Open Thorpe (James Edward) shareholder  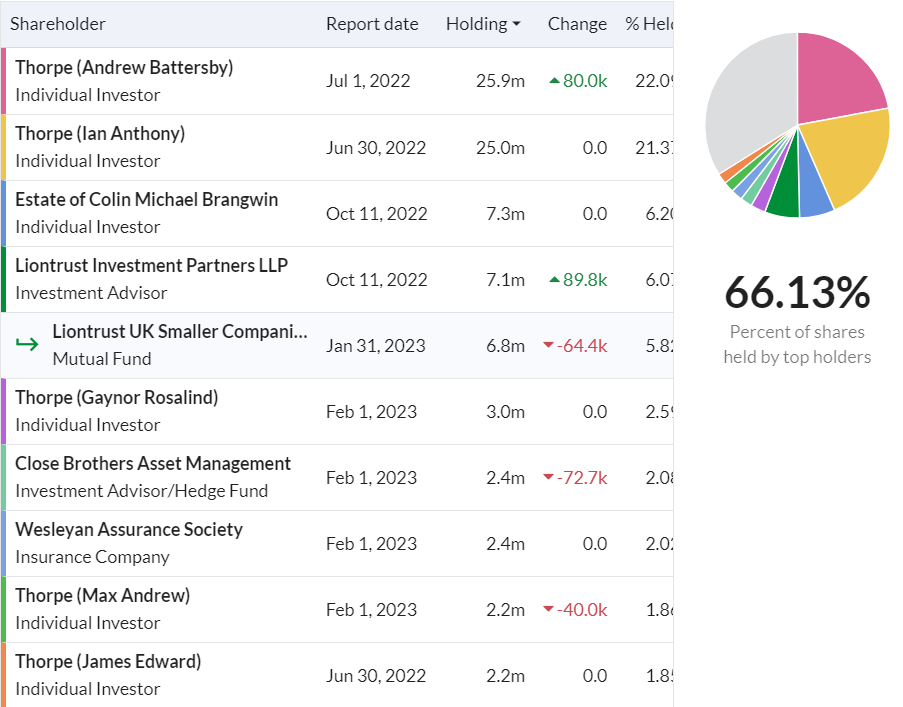(x=108, y=662)
